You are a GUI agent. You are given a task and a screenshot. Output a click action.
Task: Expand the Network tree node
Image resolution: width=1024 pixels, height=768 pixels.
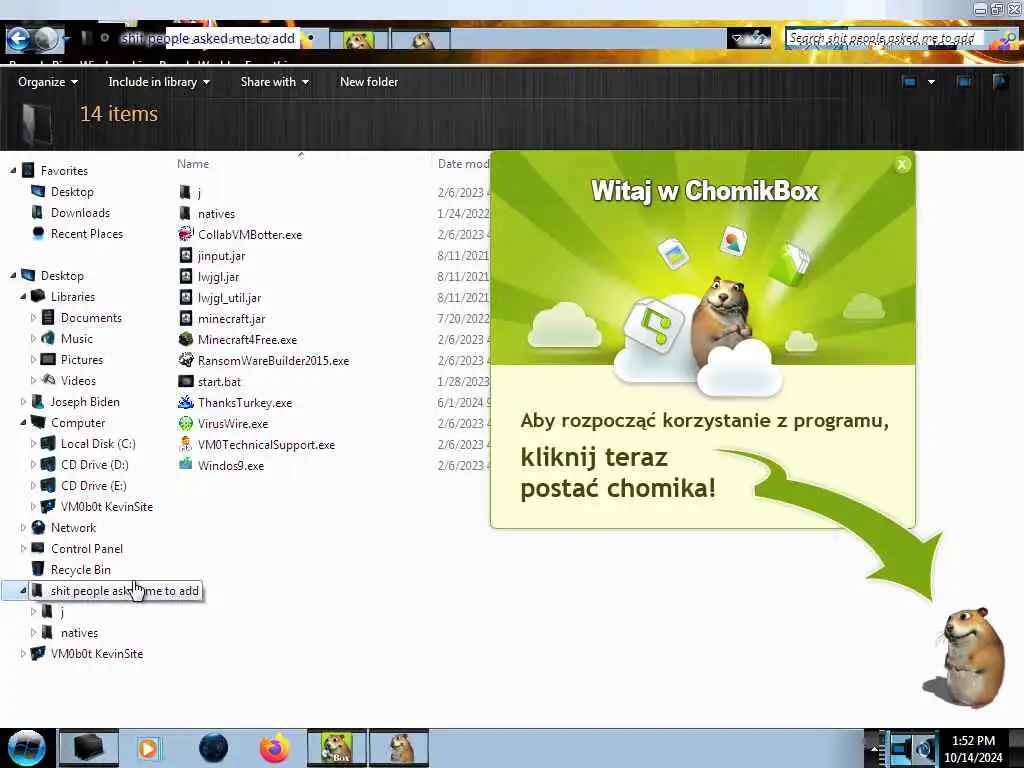tap(24, 527)
